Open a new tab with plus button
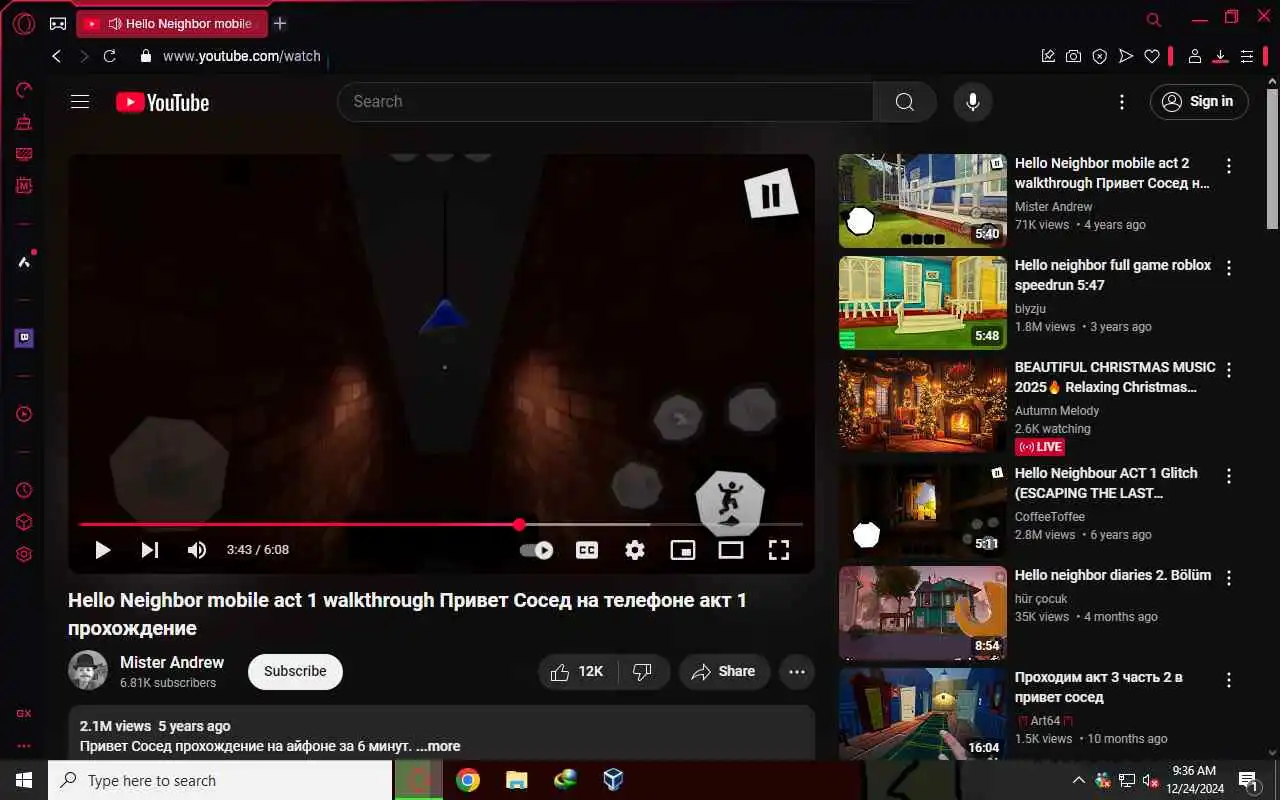The height and width of the screenshot is (800, 1280). tap(280, 23)
